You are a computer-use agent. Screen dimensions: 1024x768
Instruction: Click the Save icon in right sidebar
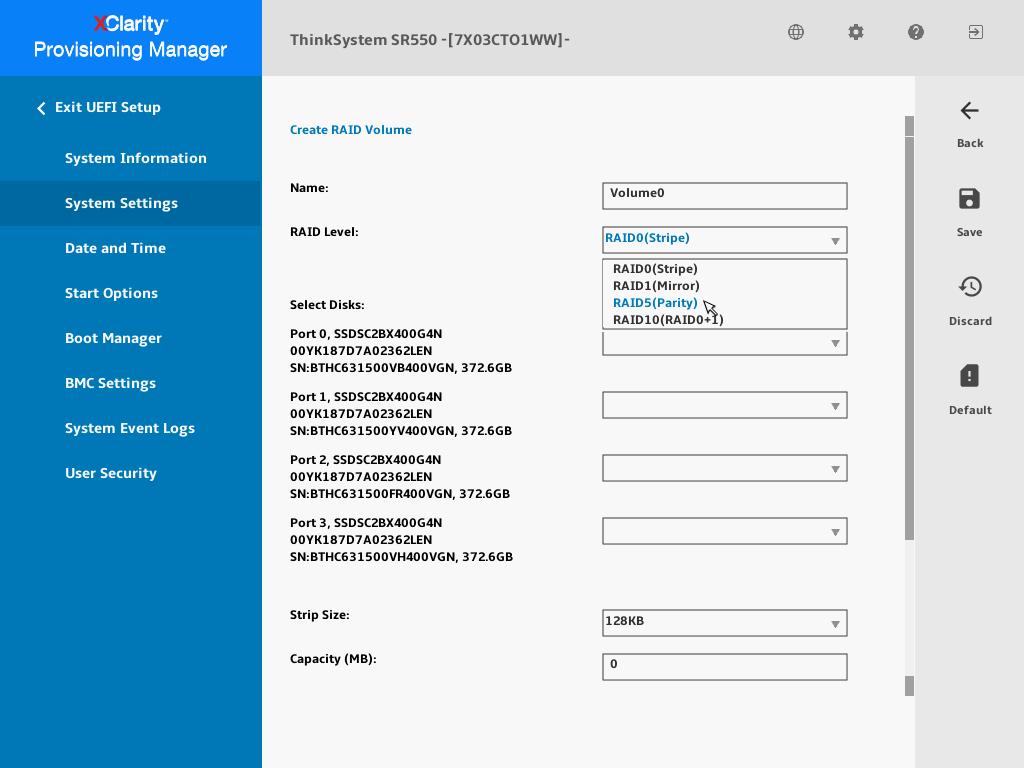(x=969, y=199)
